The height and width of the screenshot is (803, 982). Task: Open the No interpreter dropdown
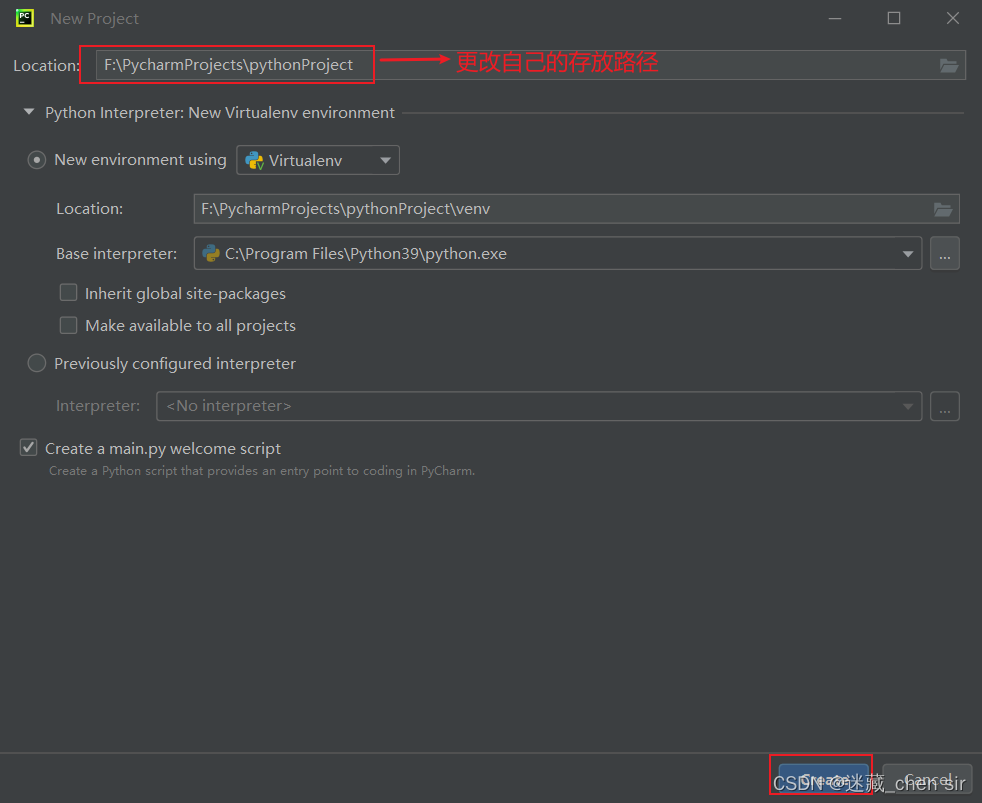click(539, 407)
